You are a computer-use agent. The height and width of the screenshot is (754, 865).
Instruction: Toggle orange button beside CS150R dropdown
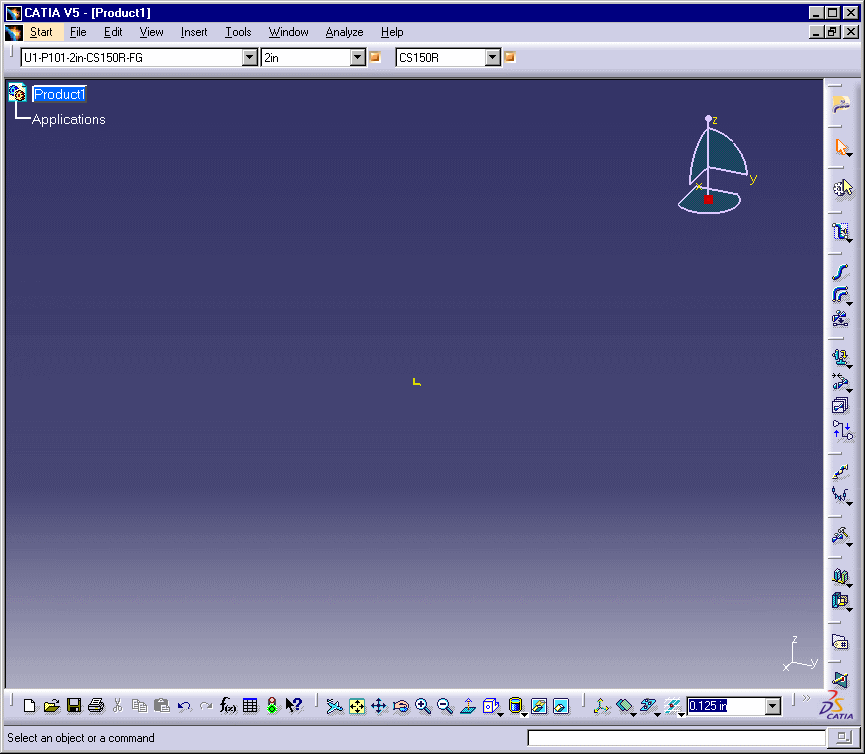click(x=510, y=58)
